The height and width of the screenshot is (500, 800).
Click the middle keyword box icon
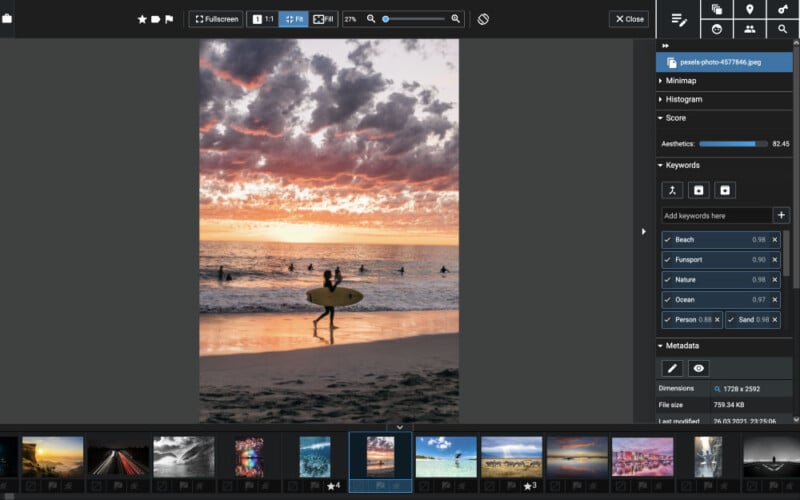(698, 190)
